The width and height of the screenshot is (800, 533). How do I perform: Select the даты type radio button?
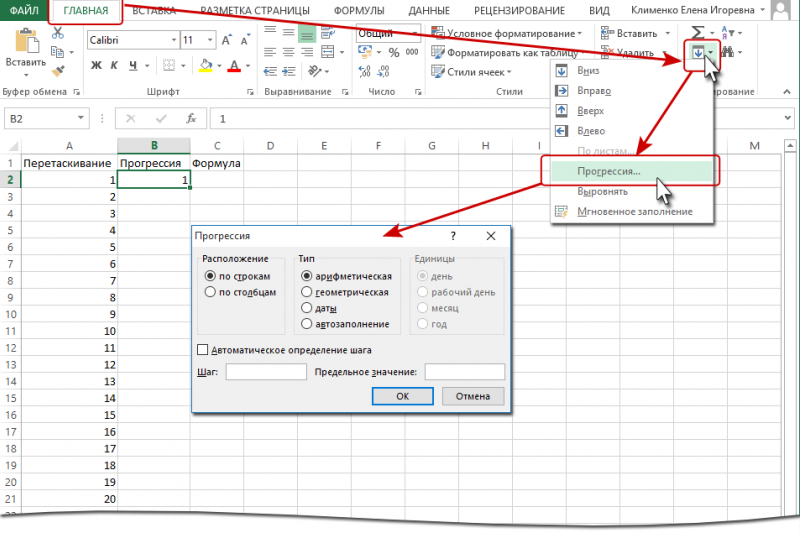pyautogui.click(x=306, y=308)
